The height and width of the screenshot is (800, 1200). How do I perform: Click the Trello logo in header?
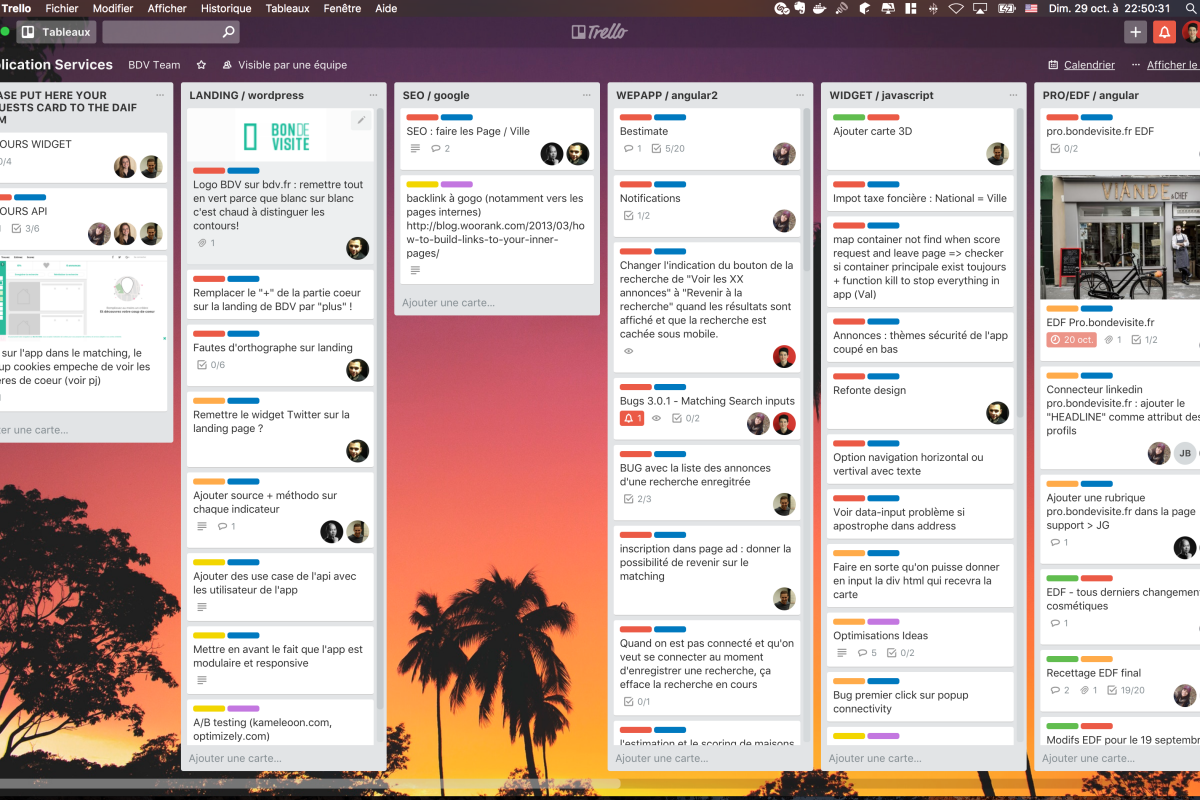(x=600, y=32)
